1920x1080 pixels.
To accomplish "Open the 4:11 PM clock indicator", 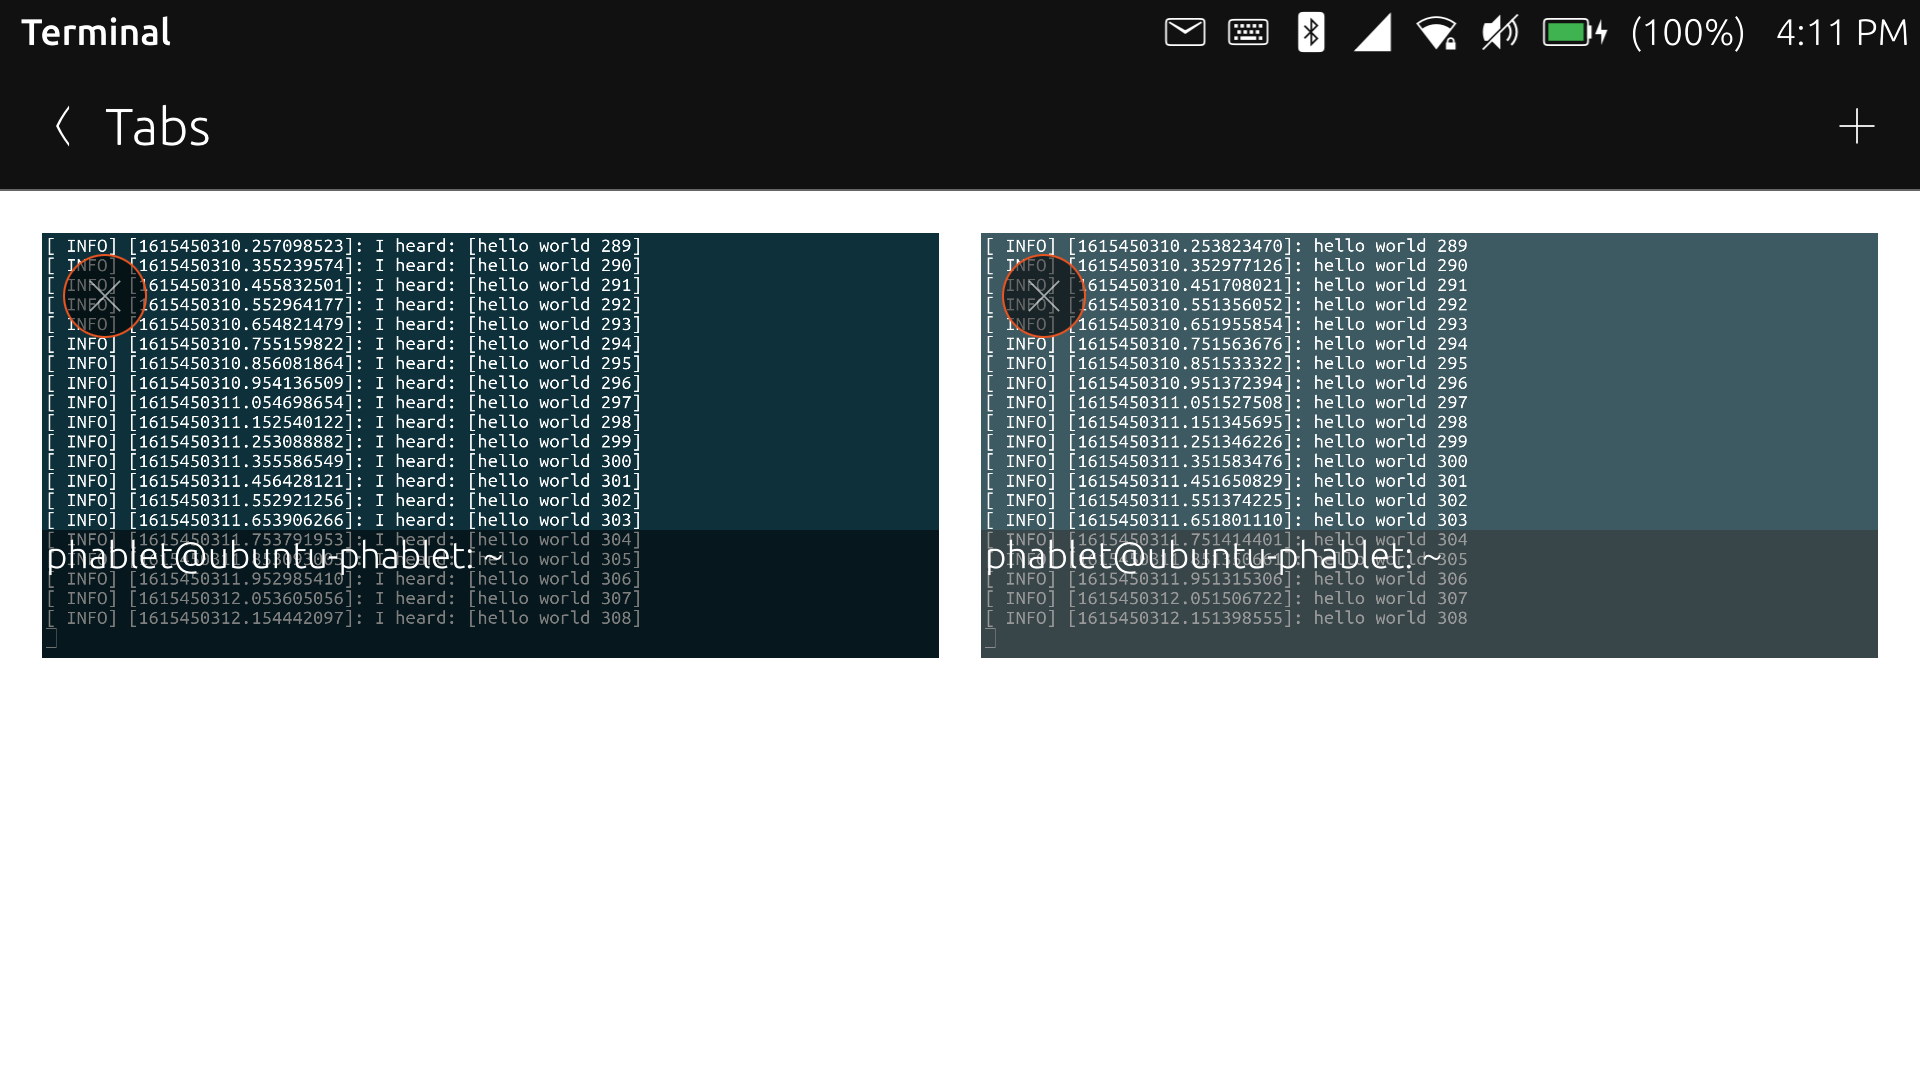I will [1841, 33].
